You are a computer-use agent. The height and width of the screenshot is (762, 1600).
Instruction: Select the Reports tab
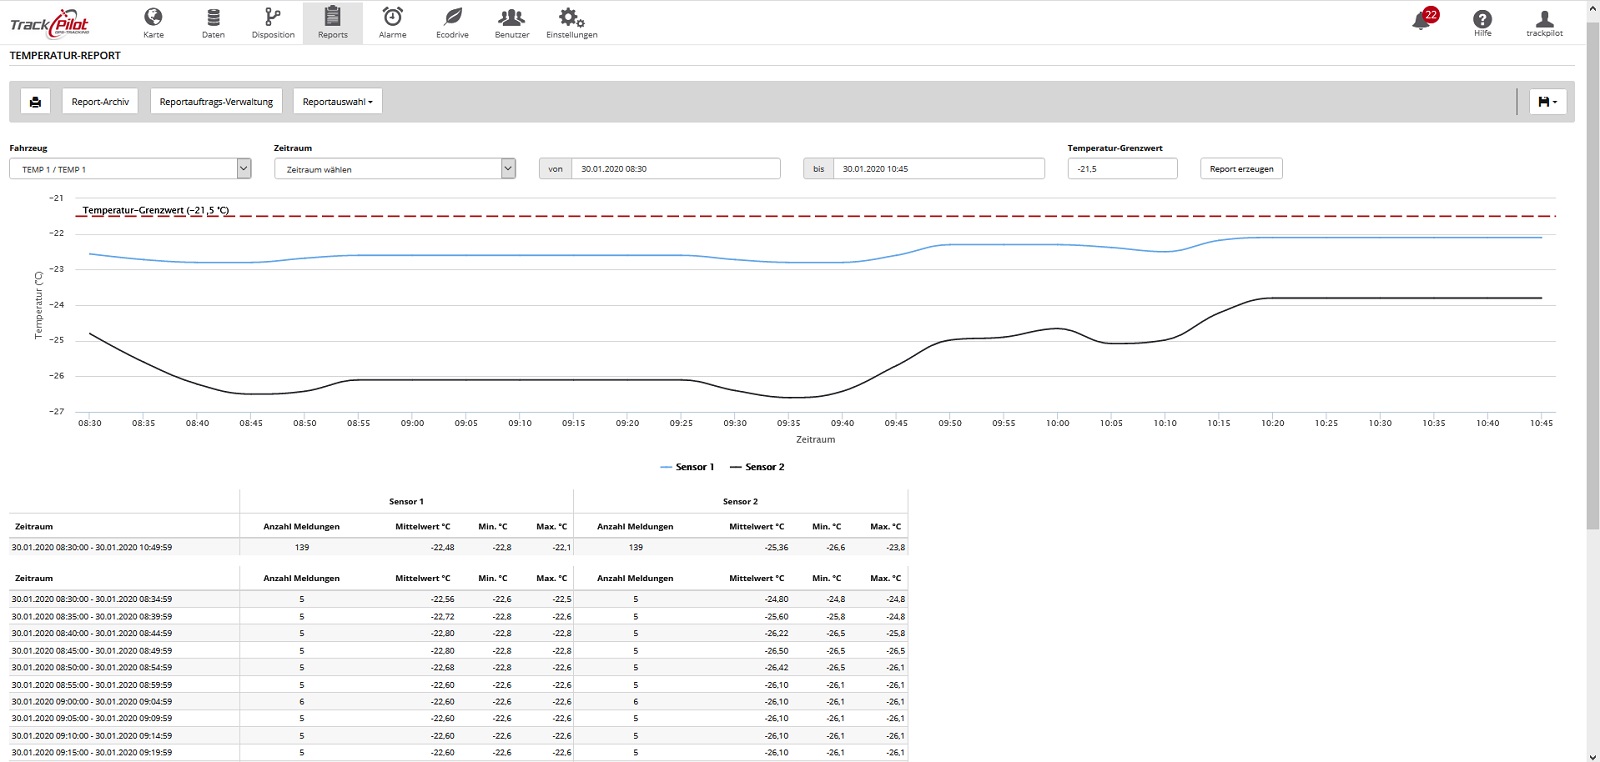[x=333, y=22]
